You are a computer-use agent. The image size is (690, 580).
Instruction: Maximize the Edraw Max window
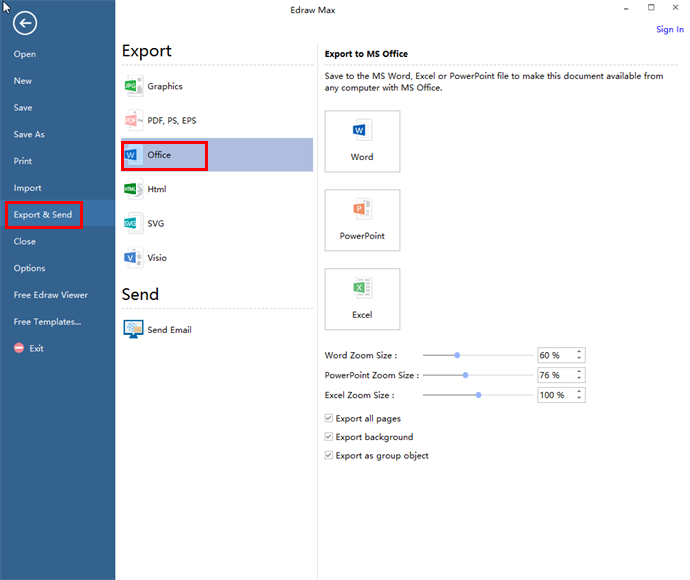[651, 7]
